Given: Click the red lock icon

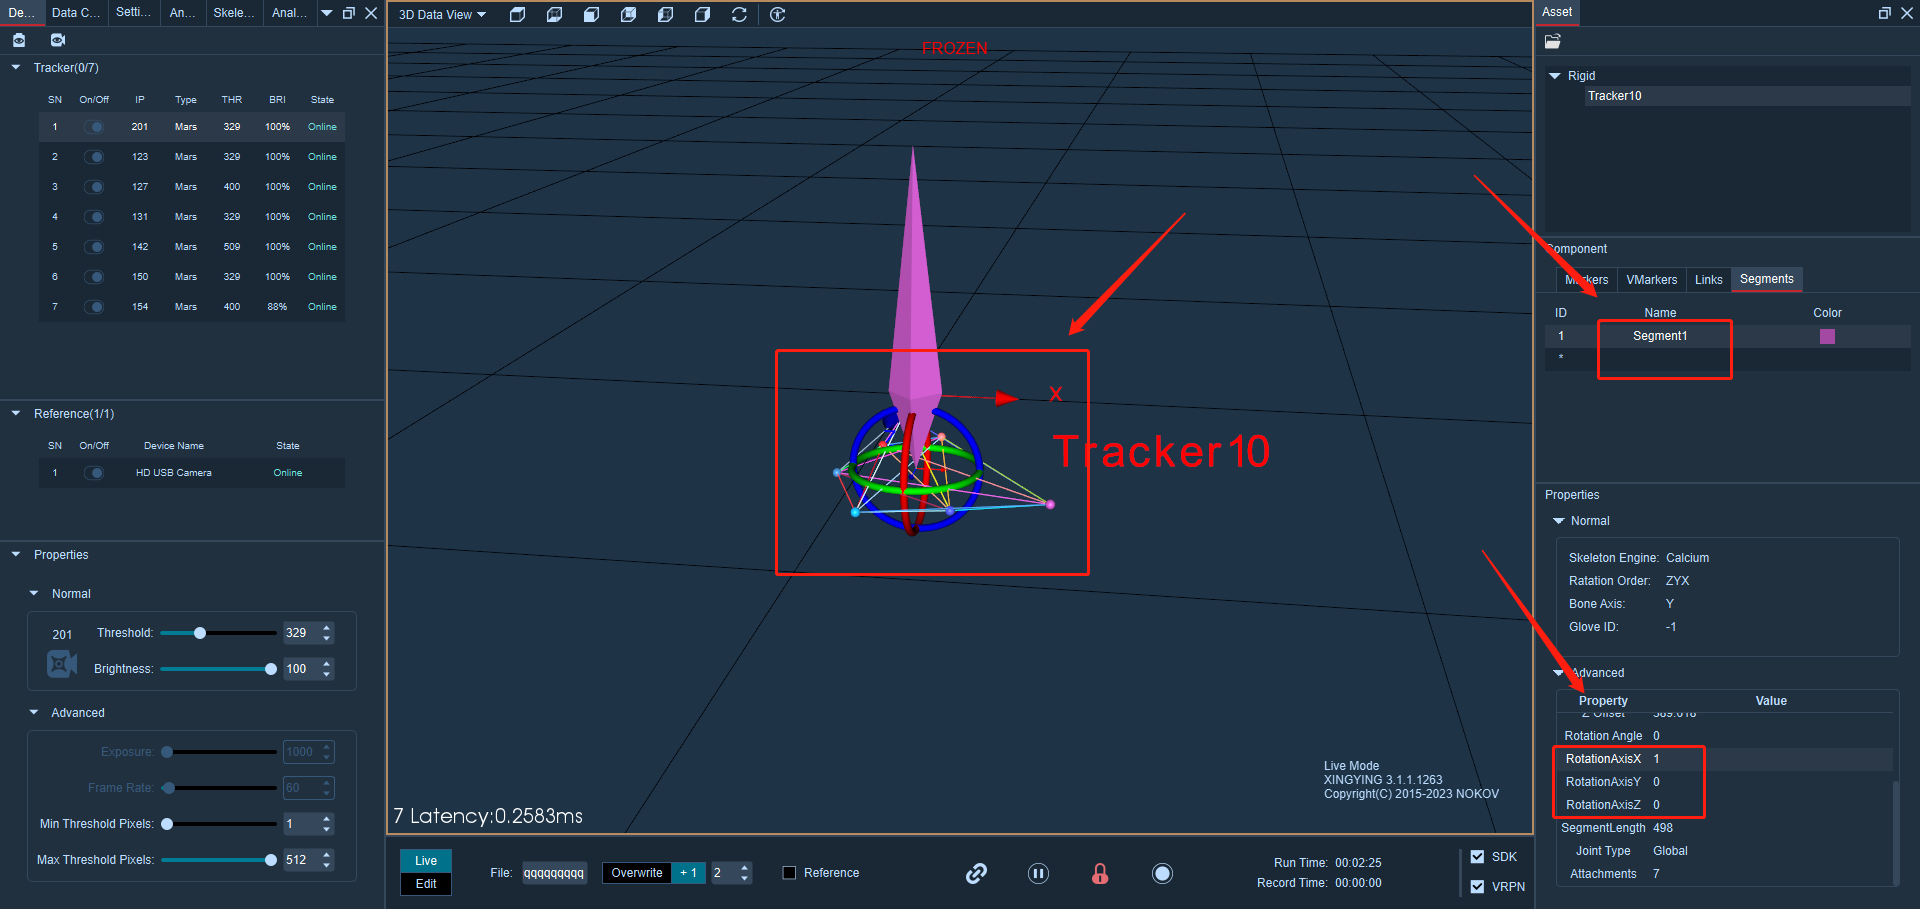Looking at the screenshot, I should tap(1100, 873).
